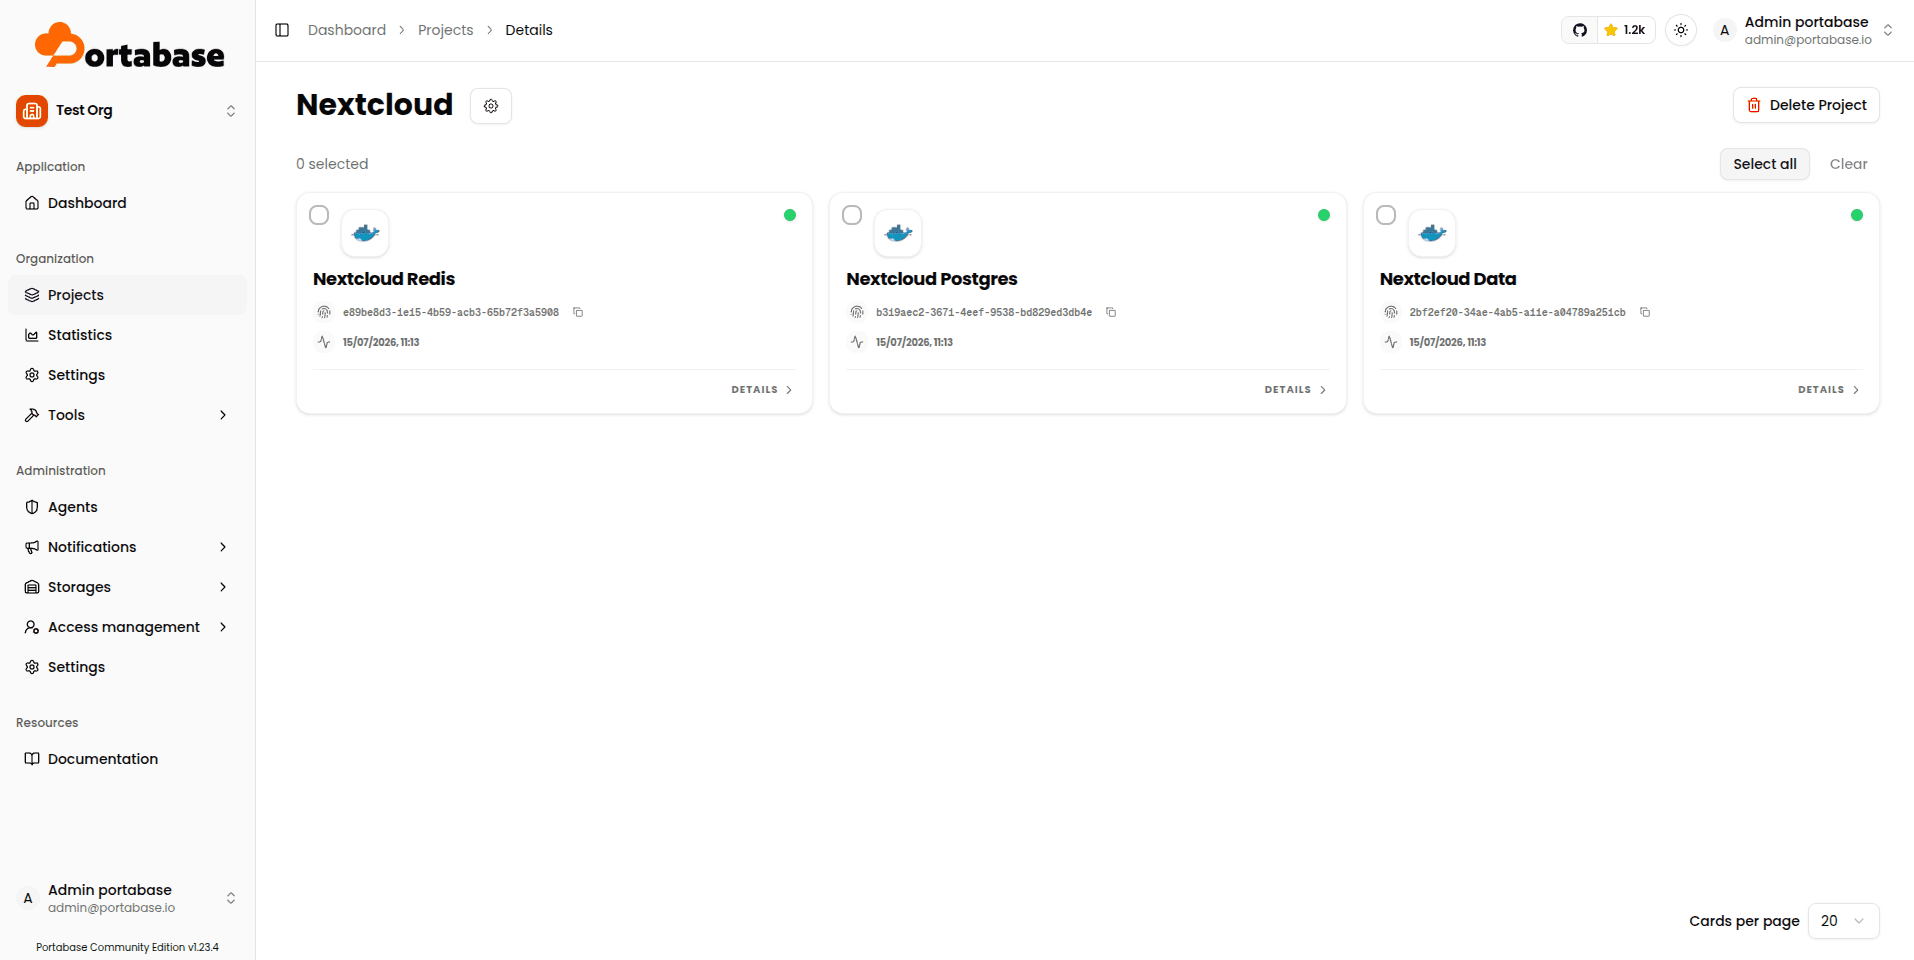This screenshot has height=960, width=1914.
Task: Click the Delete Project button
Action: tap(1806, 105)
